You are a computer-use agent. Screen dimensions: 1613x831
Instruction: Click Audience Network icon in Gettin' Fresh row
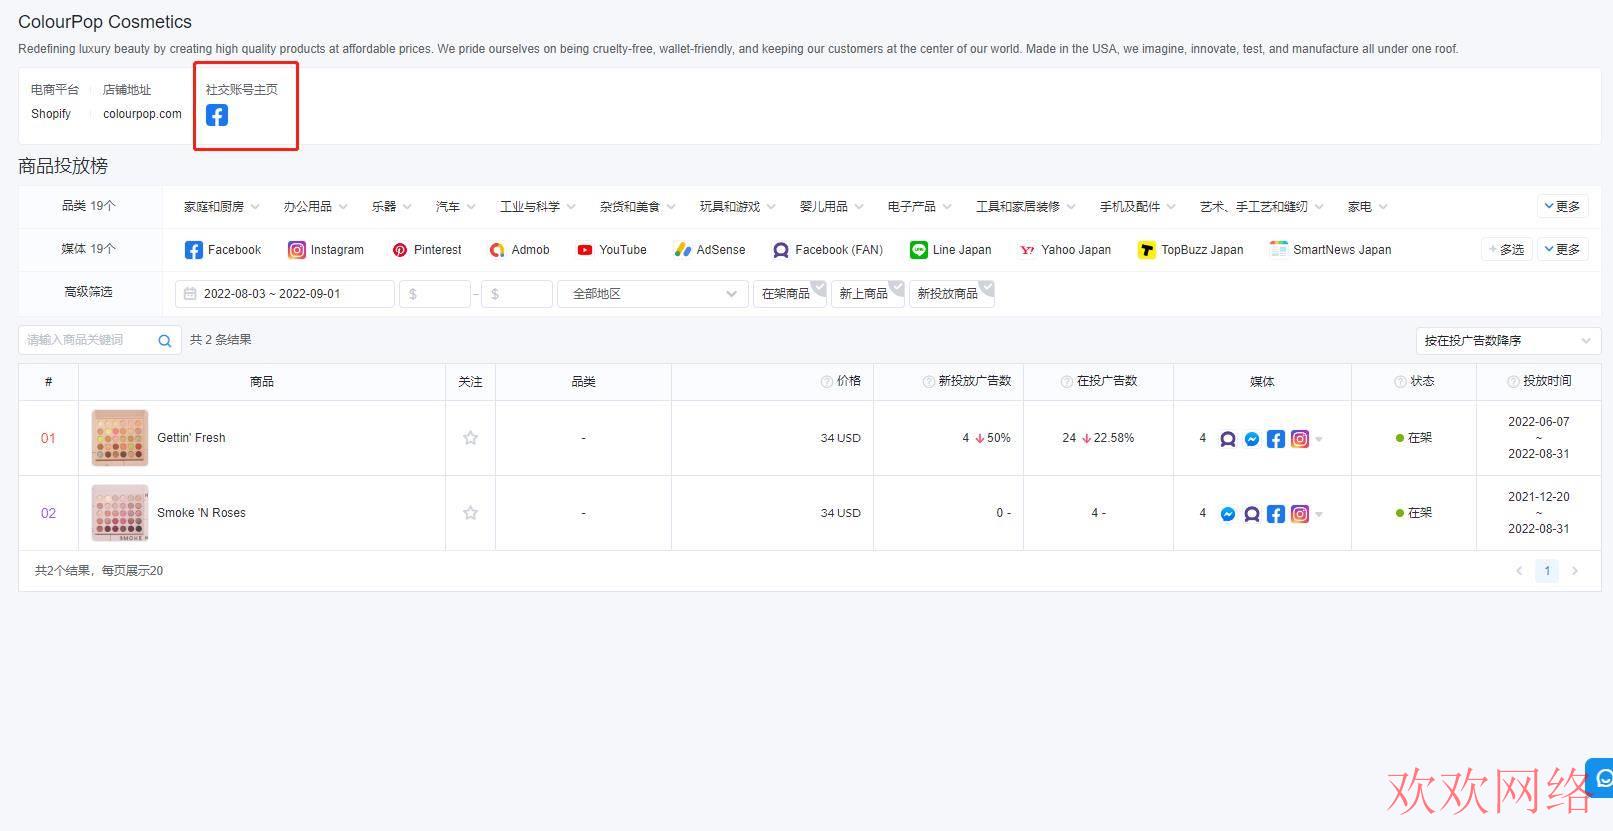1228,439
